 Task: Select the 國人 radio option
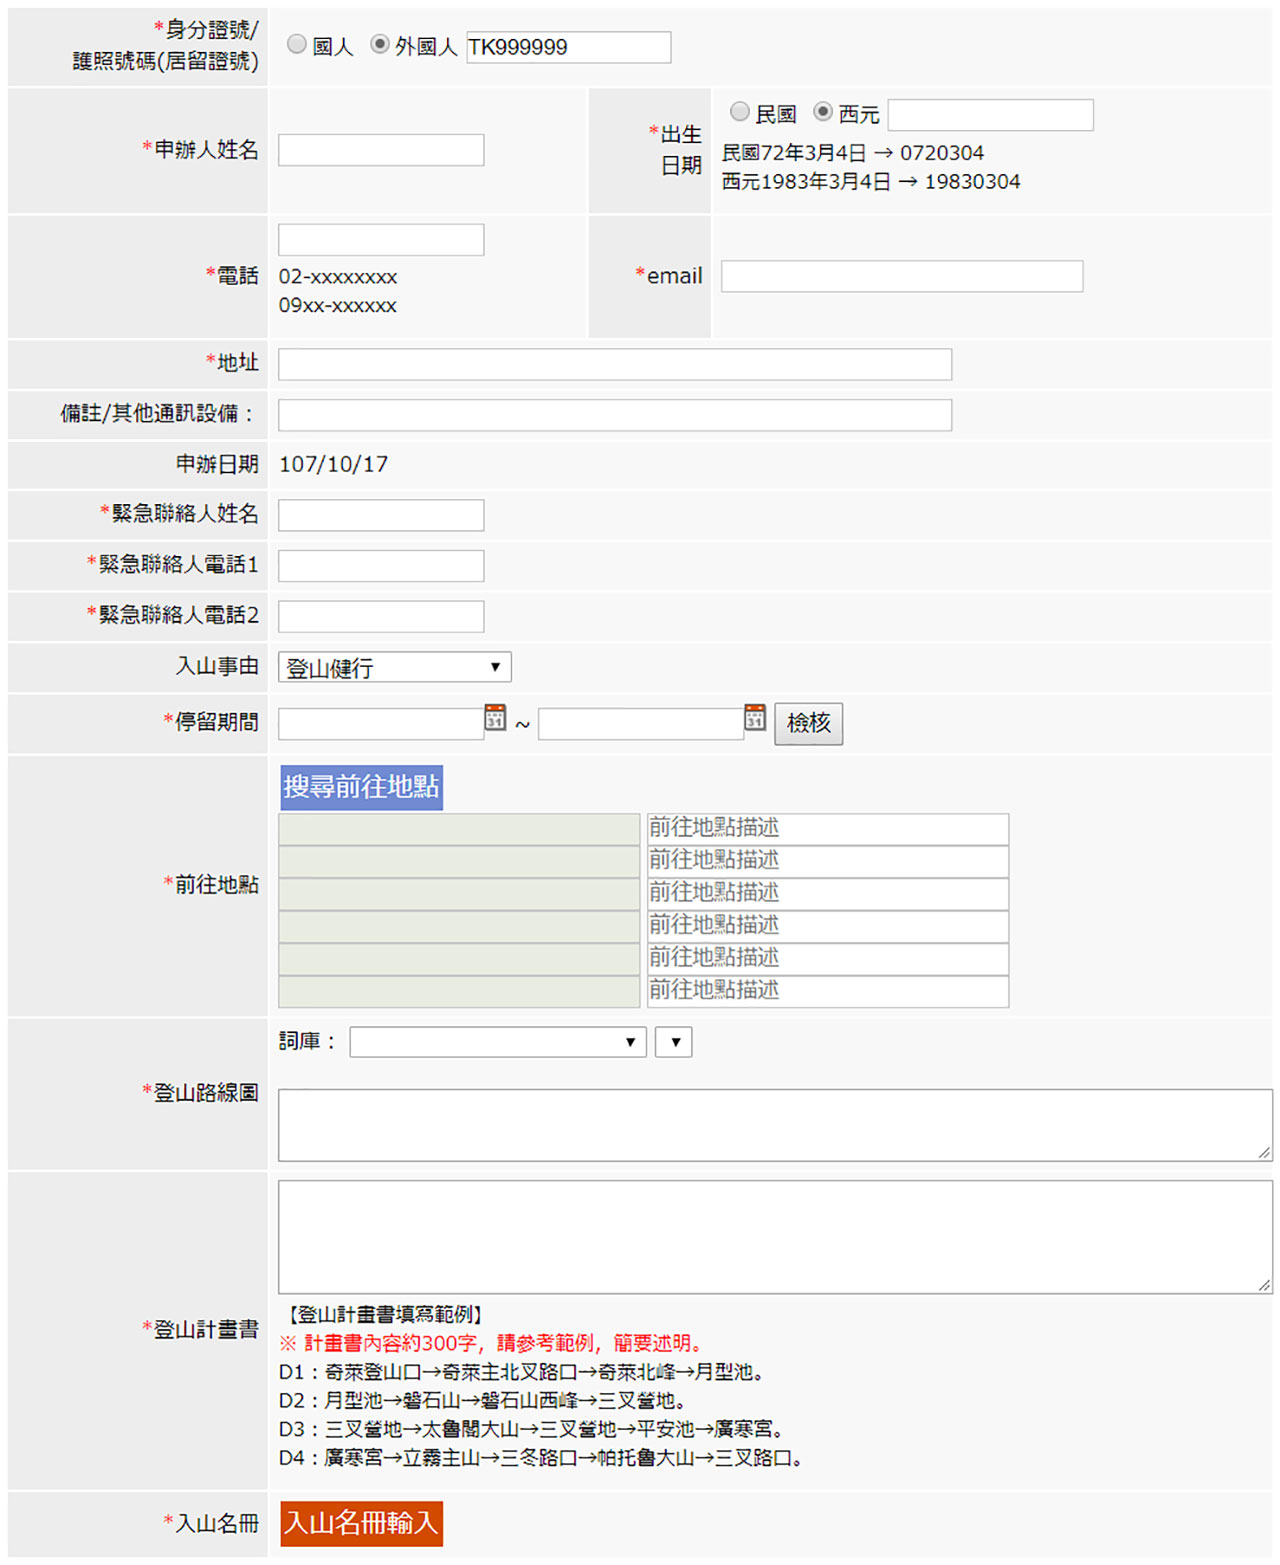pos(297,44)
